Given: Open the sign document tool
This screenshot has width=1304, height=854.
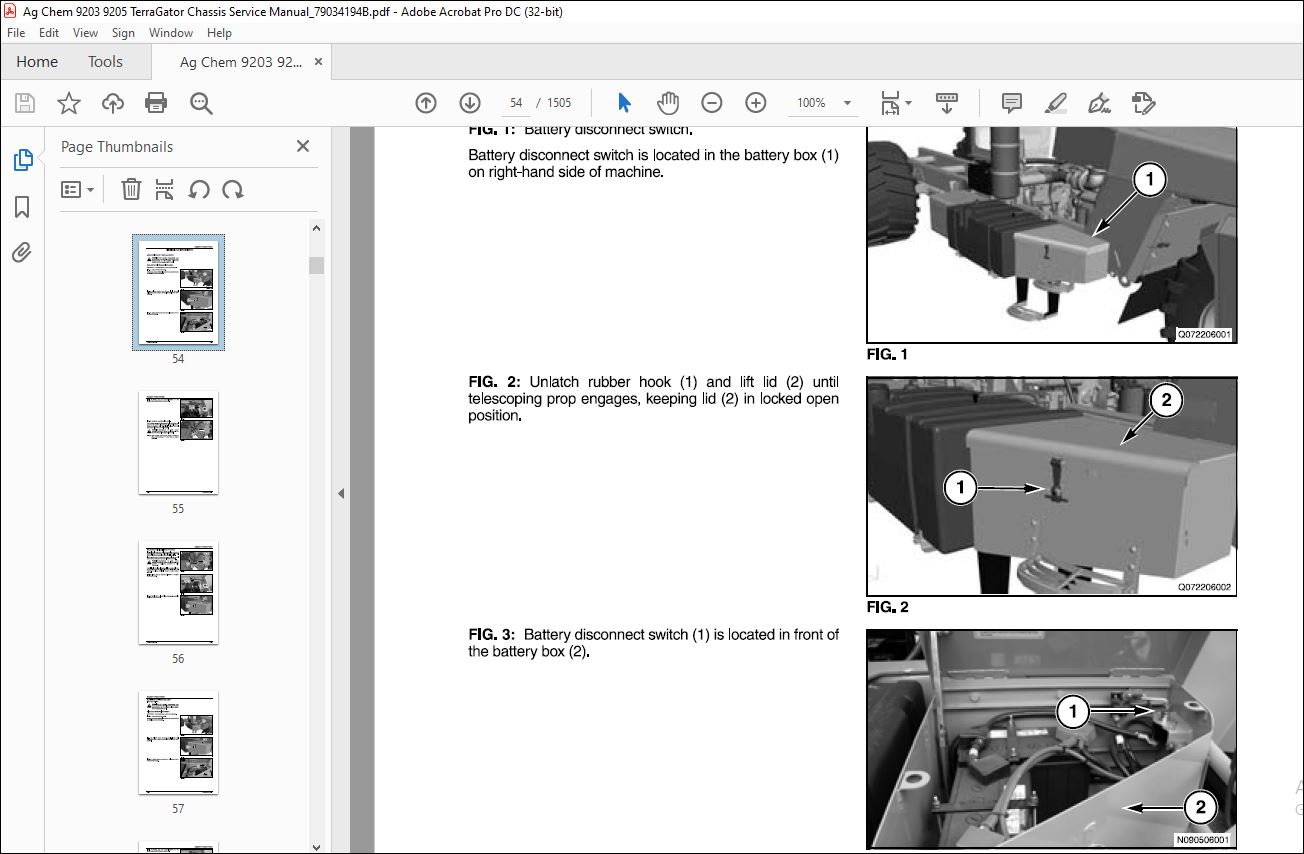Looking at the screenshot, I should coord(1099,103).
